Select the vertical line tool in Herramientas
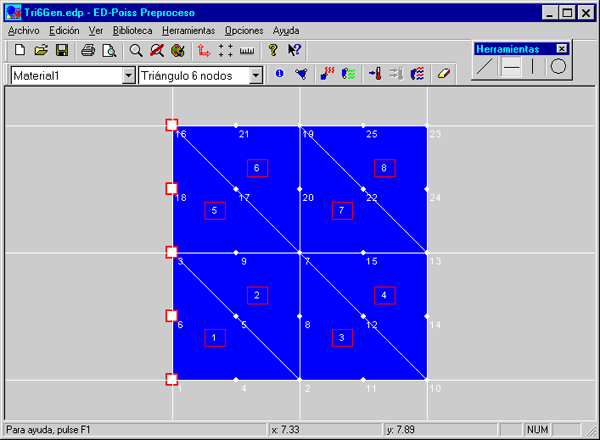 click(x=532, y=67)
